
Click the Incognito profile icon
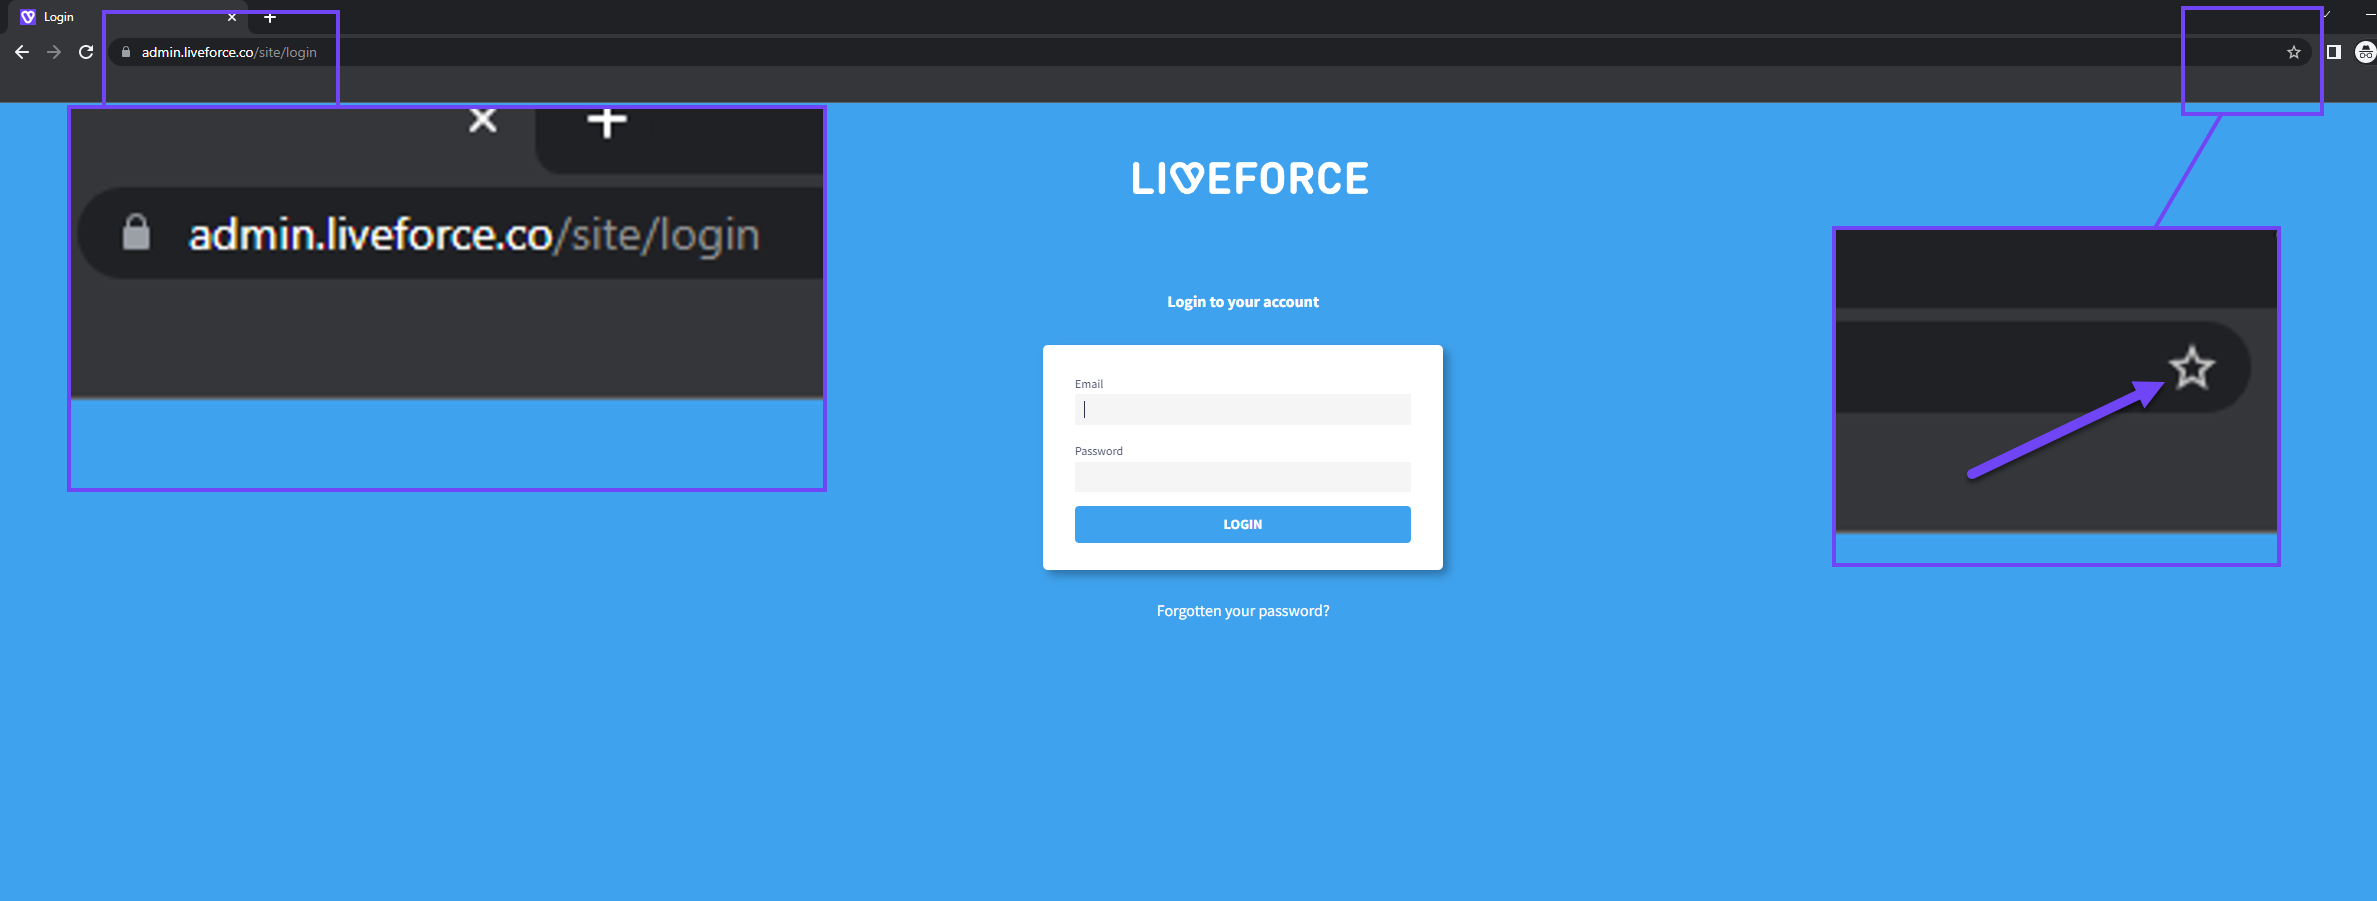point(2365,52)
